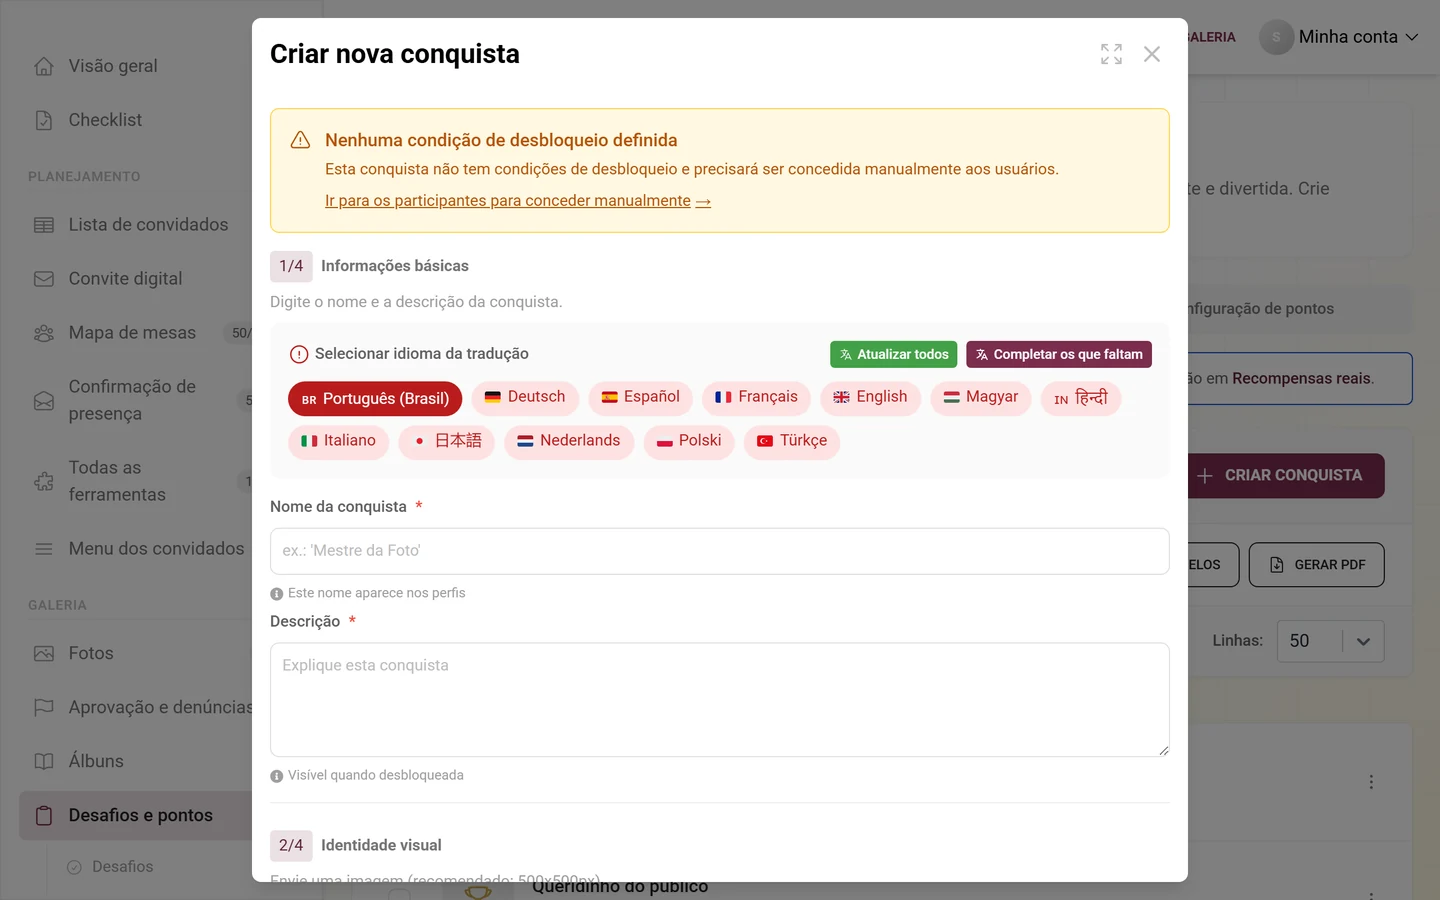Click the Todas as ferramentas puzzle icon
The image size is (1440, 900).
(x=44, y=481)
